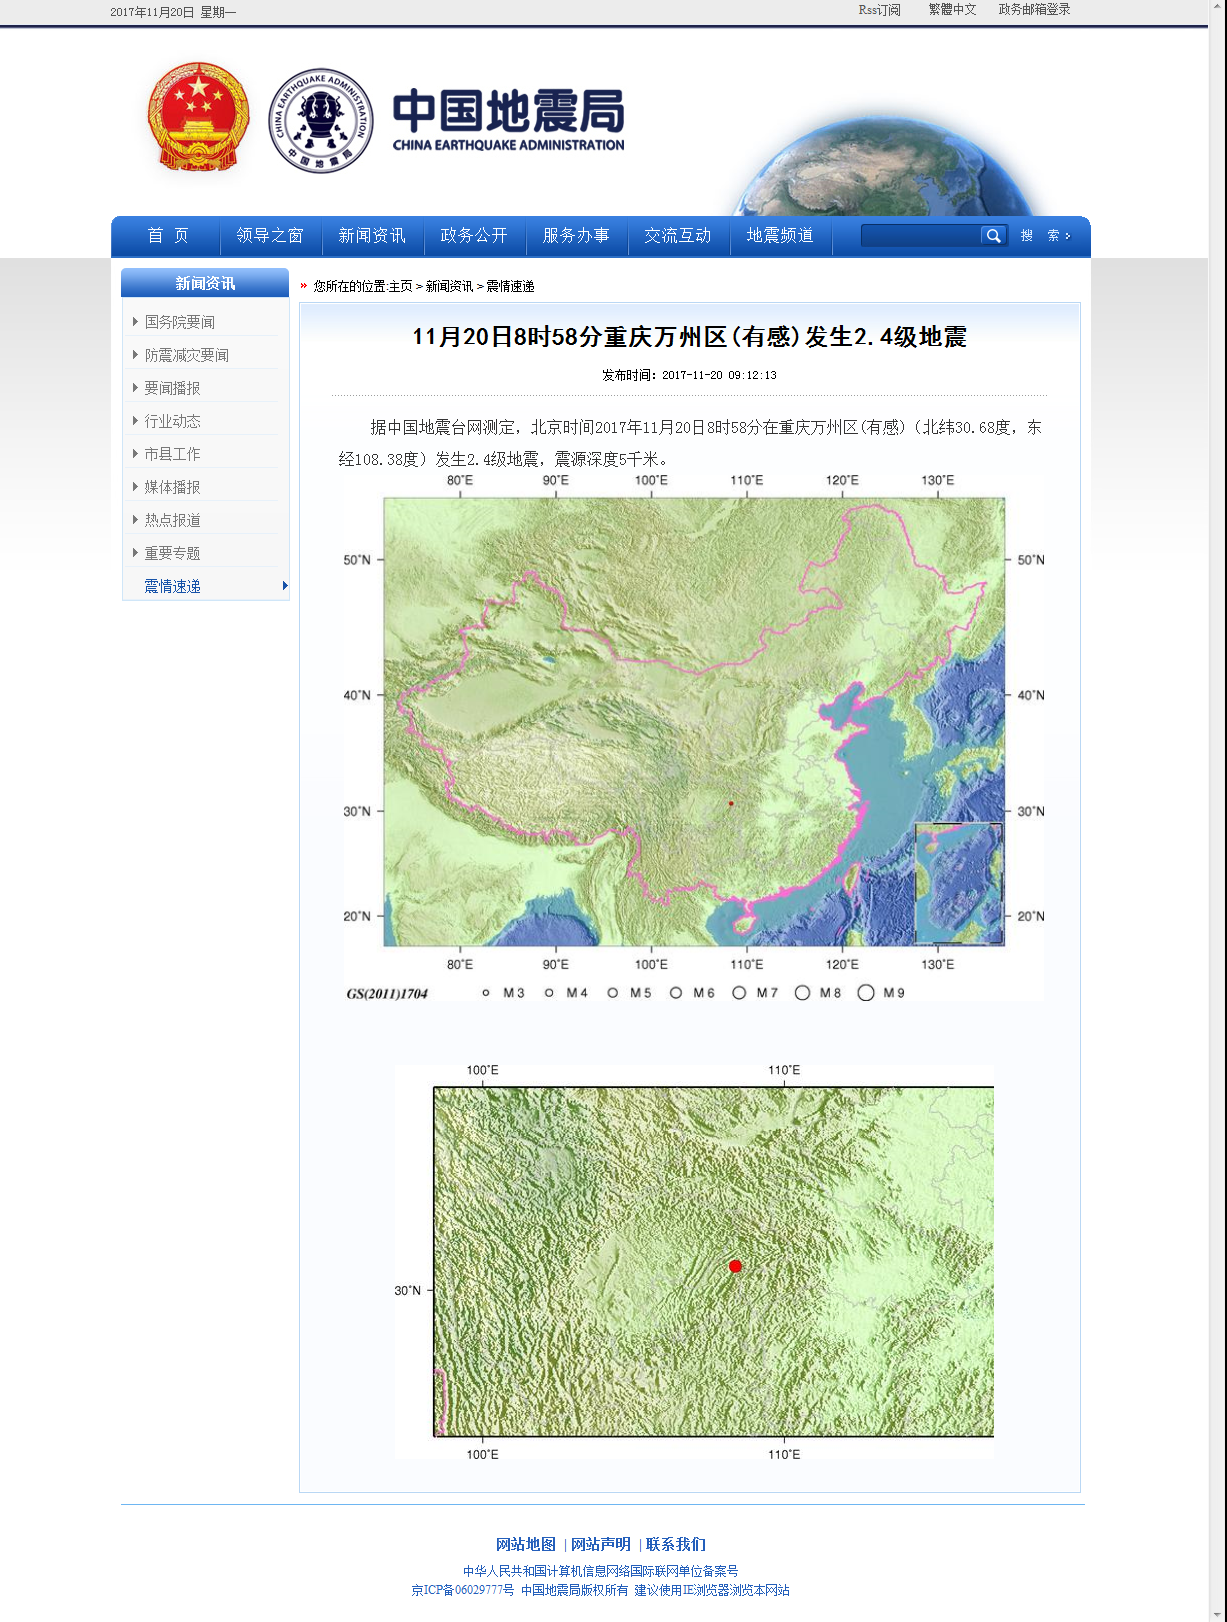Click the arrow beside 震情速递 in the sidebar
This screenshot has width=1227, height=1622.
click(x=285, y=586)
